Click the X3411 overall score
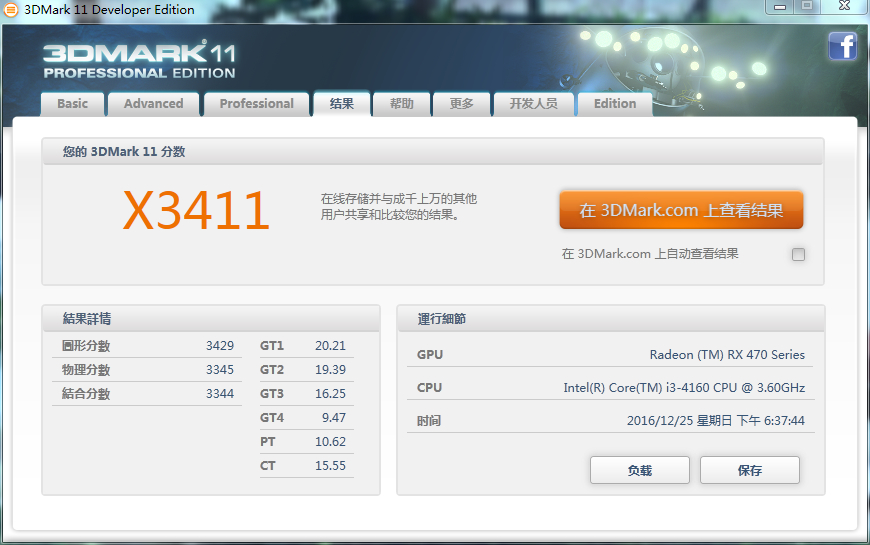The image size is (870, 545). tap(196, 210)
